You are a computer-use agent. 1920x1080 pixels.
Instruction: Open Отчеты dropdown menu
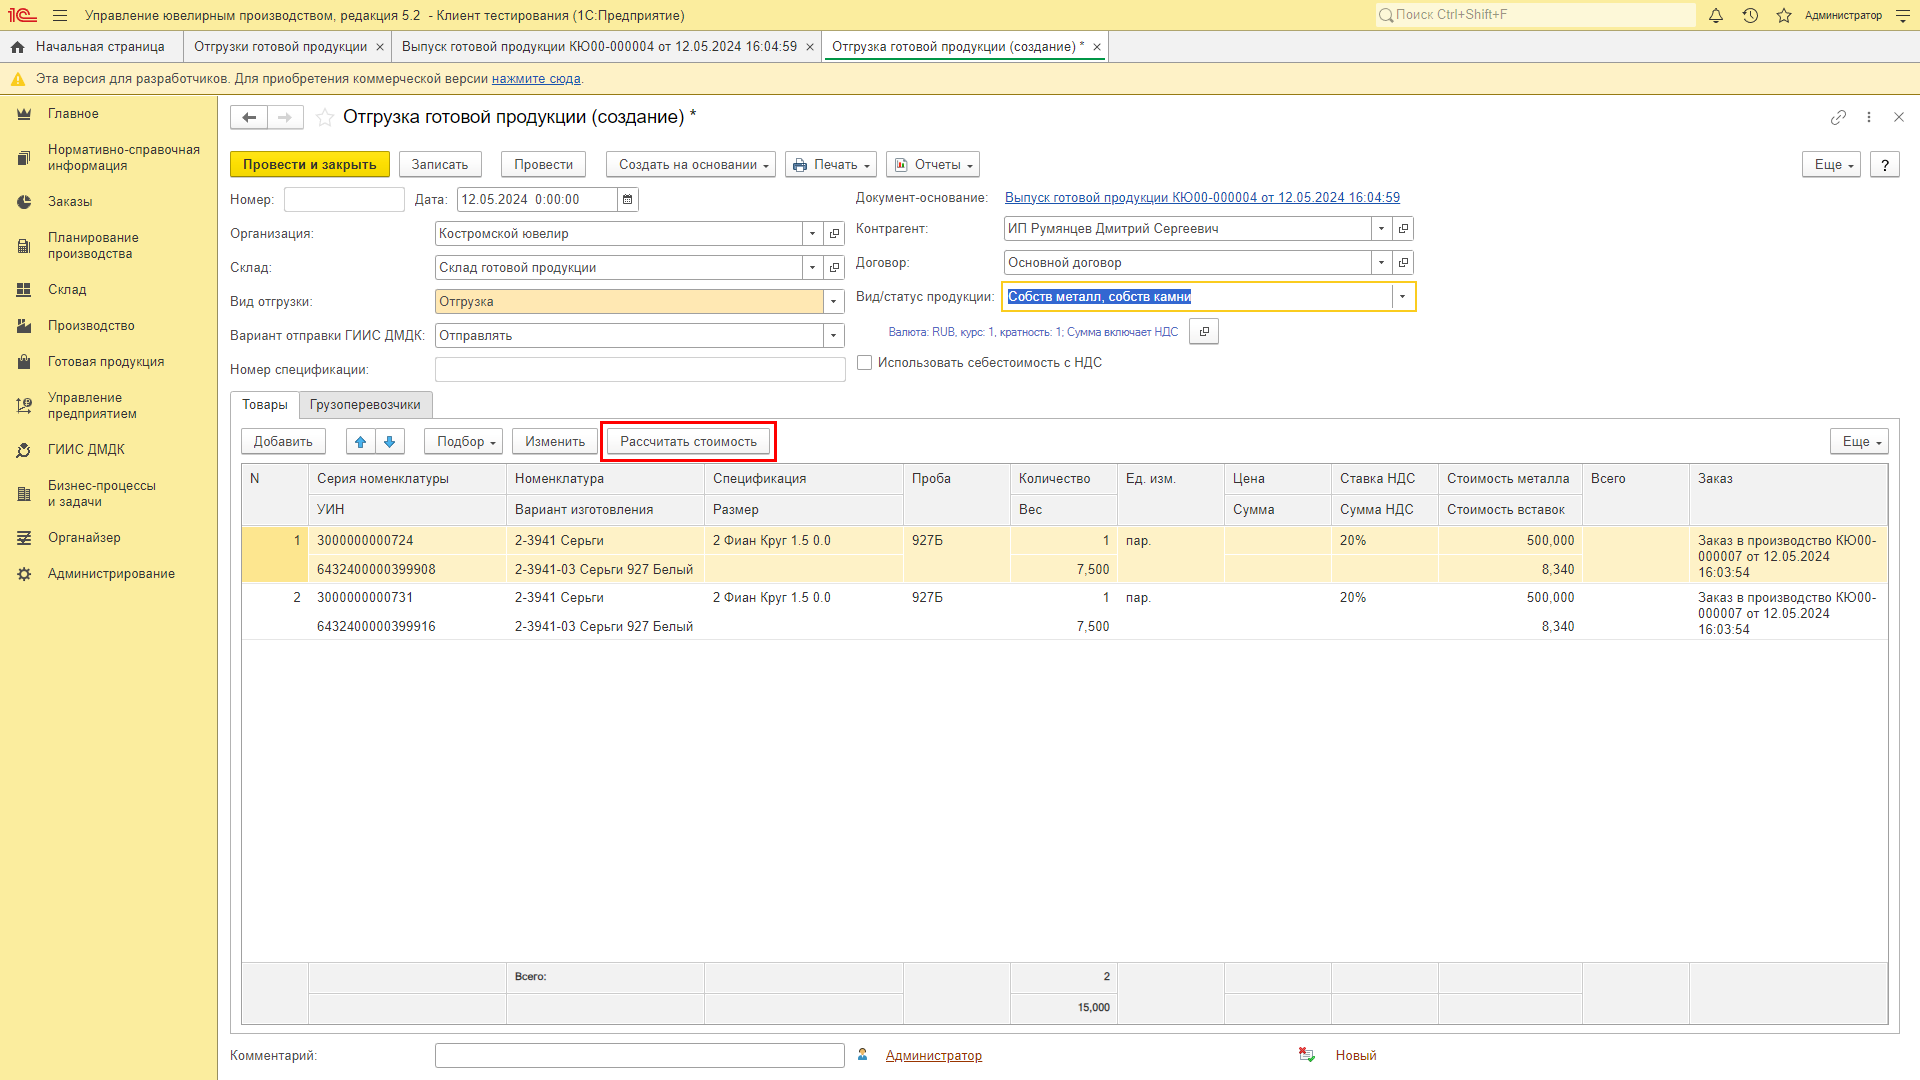click(933, 164)
